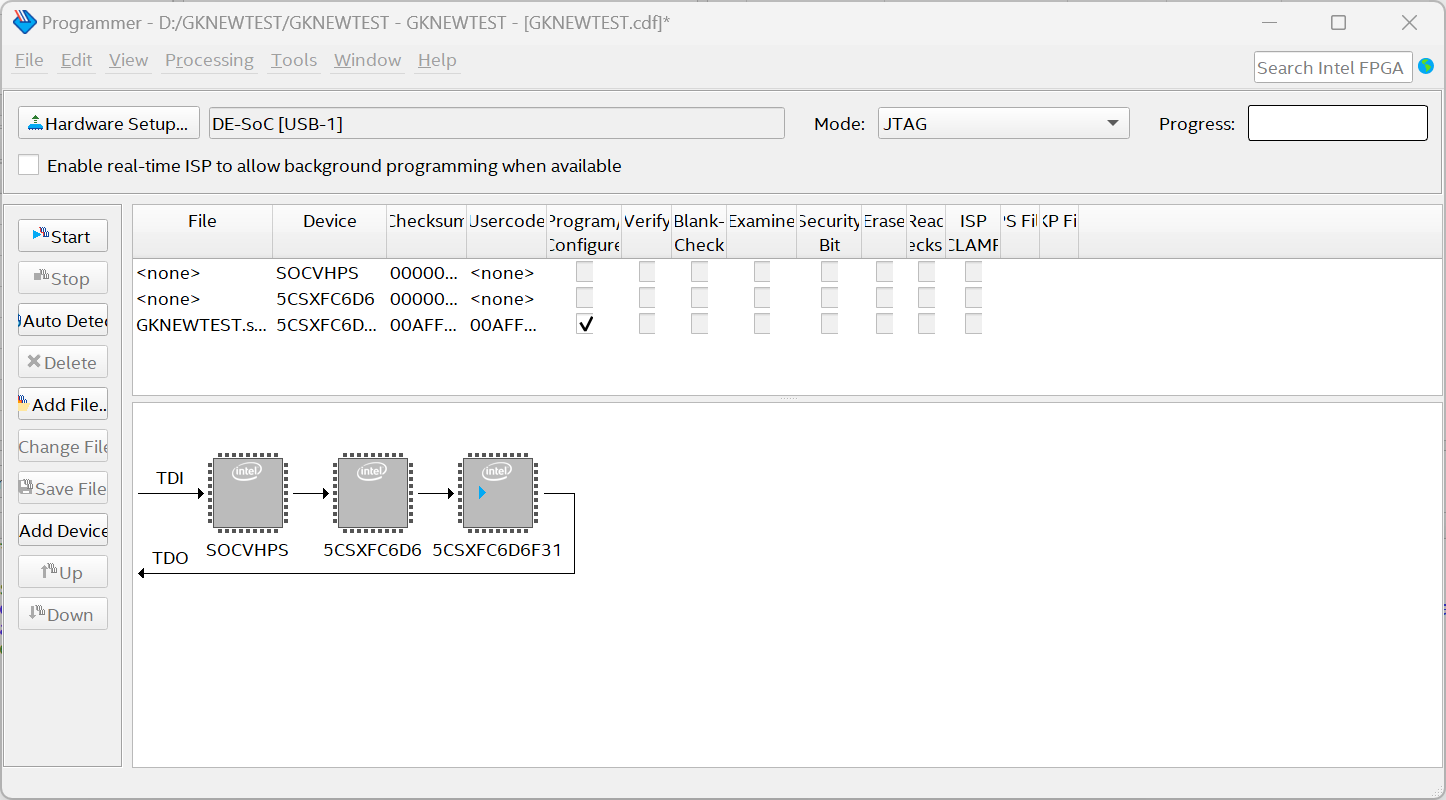Screen dimensions: 1446x800
Task: Open the Processing menu
Action: [x=209, y=60]
